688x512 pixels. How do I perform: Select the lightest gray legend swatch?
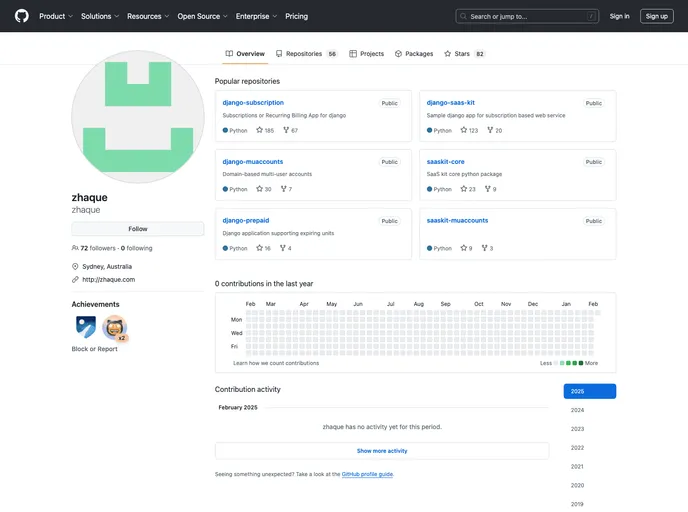click(x=556, y=363)
